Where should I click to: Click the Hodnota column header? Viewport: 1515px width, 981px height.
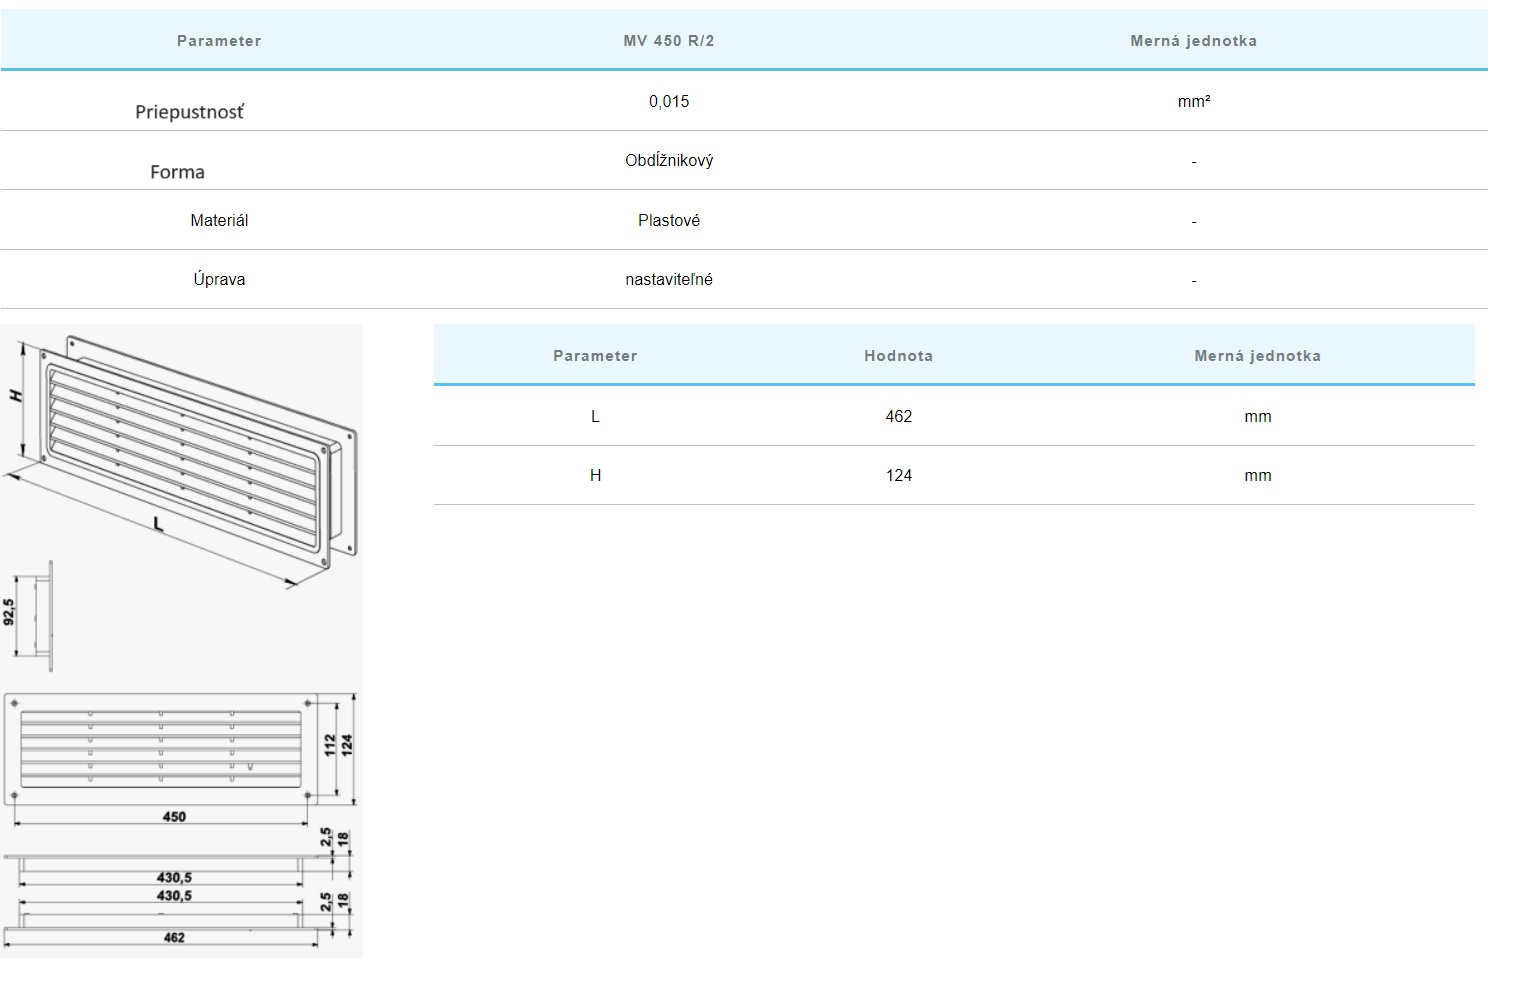pos(898,356)
